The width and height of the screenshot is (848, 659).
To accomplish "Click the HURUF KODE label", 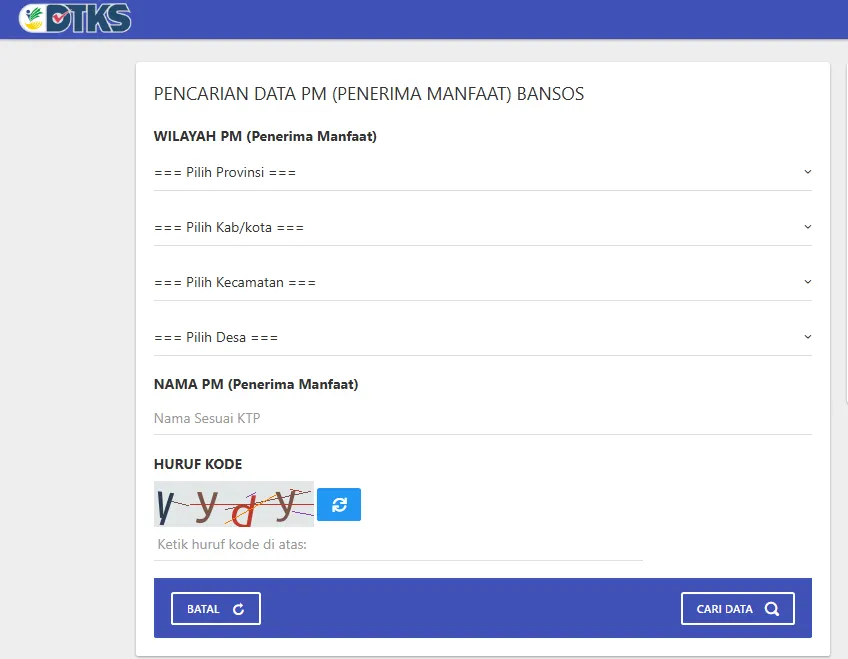I will coord(198,464).
